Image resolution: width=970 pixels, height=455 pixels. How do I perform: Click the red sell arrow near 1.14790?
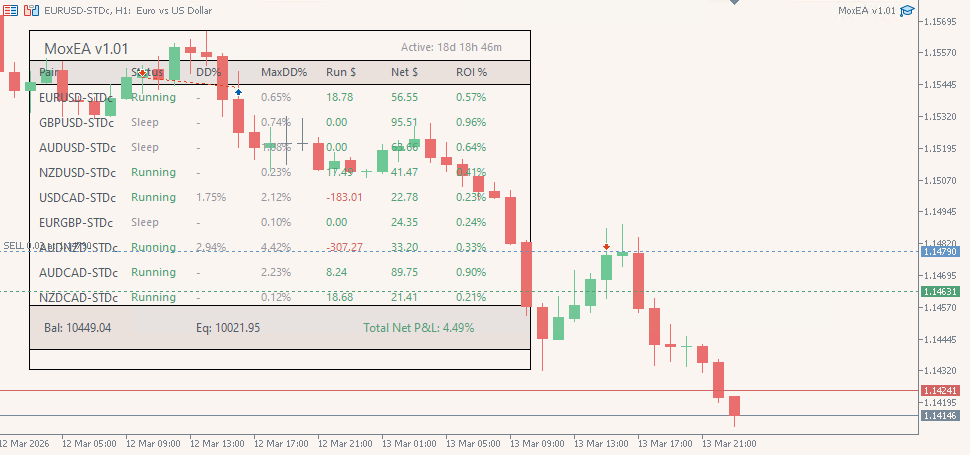pyautogui.click(x=606, y=246)
